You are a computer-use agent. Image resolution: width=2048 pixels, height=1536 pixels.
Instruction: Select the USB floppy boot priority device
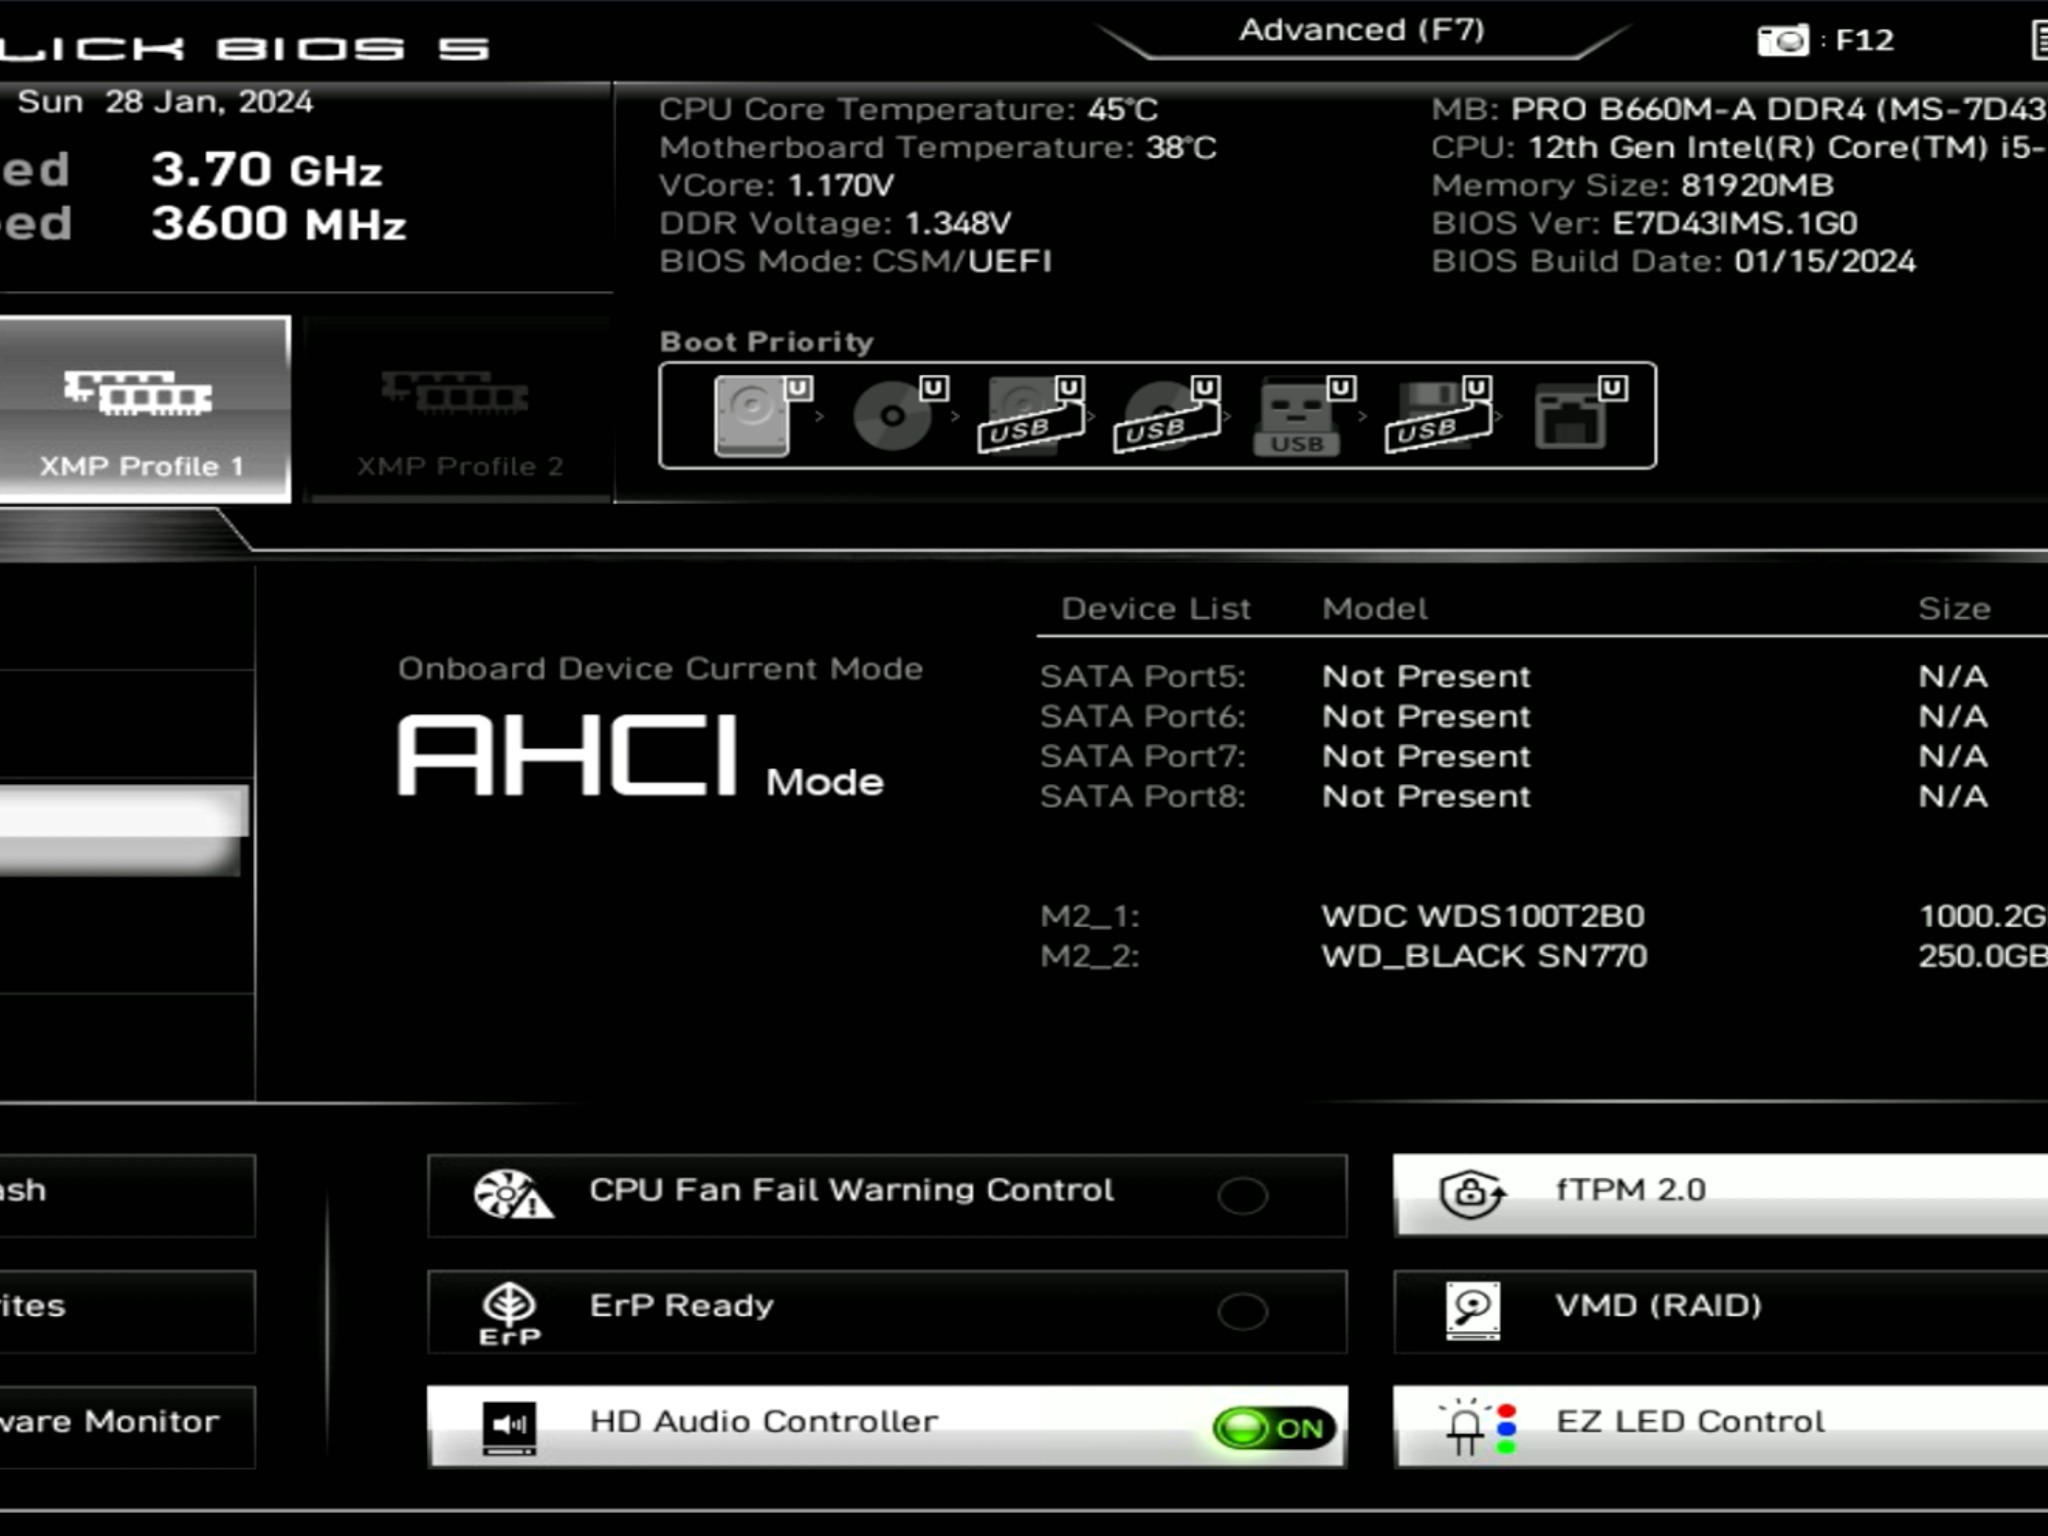click(x=1439, y=416)
